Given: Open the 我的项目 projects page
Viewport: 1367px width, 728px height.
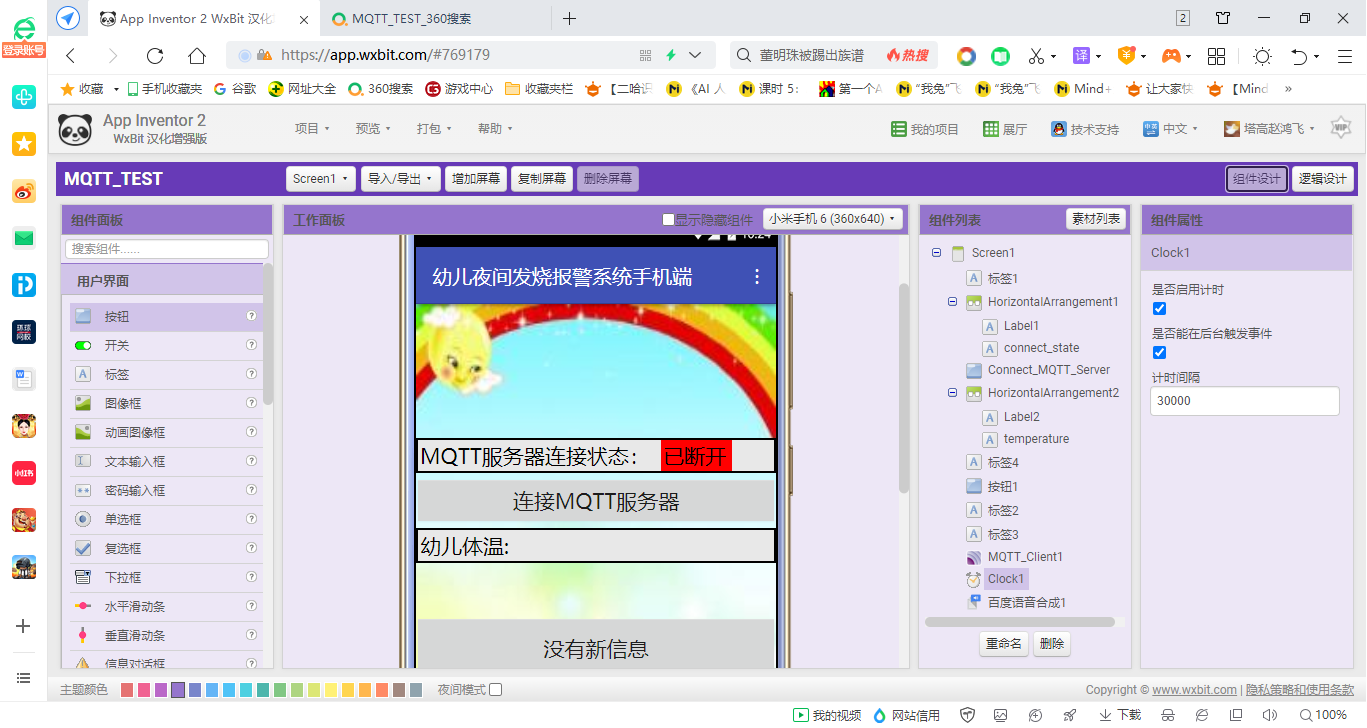Looking at the screenshot, I should [925, 129].
